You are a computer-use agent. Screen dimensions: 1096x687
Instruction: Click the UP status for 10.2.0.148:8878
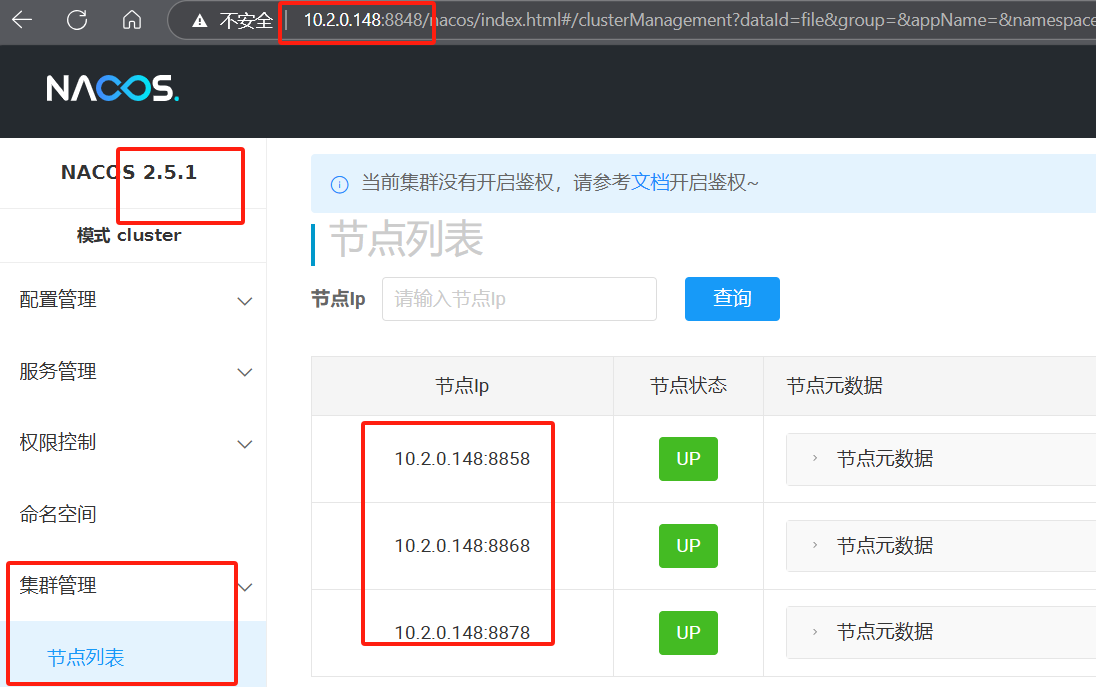pyautogui.click(x=688, y=632)
